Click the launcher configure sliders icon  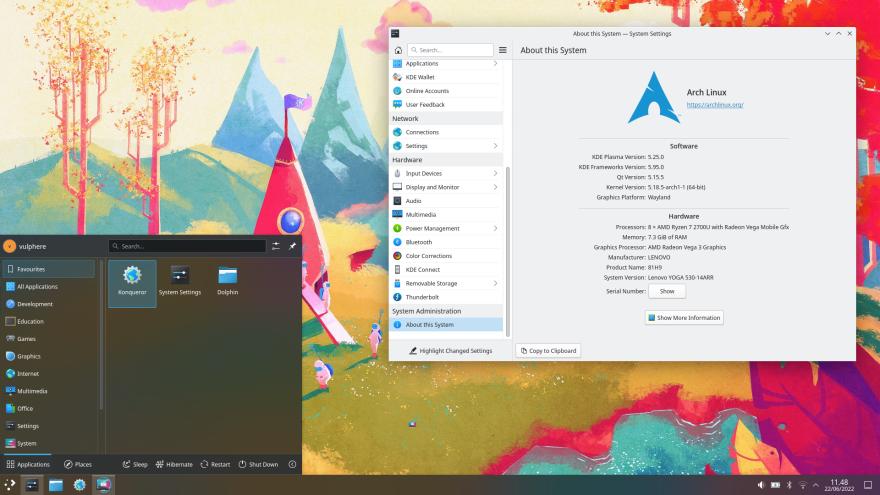pos(276,246)
